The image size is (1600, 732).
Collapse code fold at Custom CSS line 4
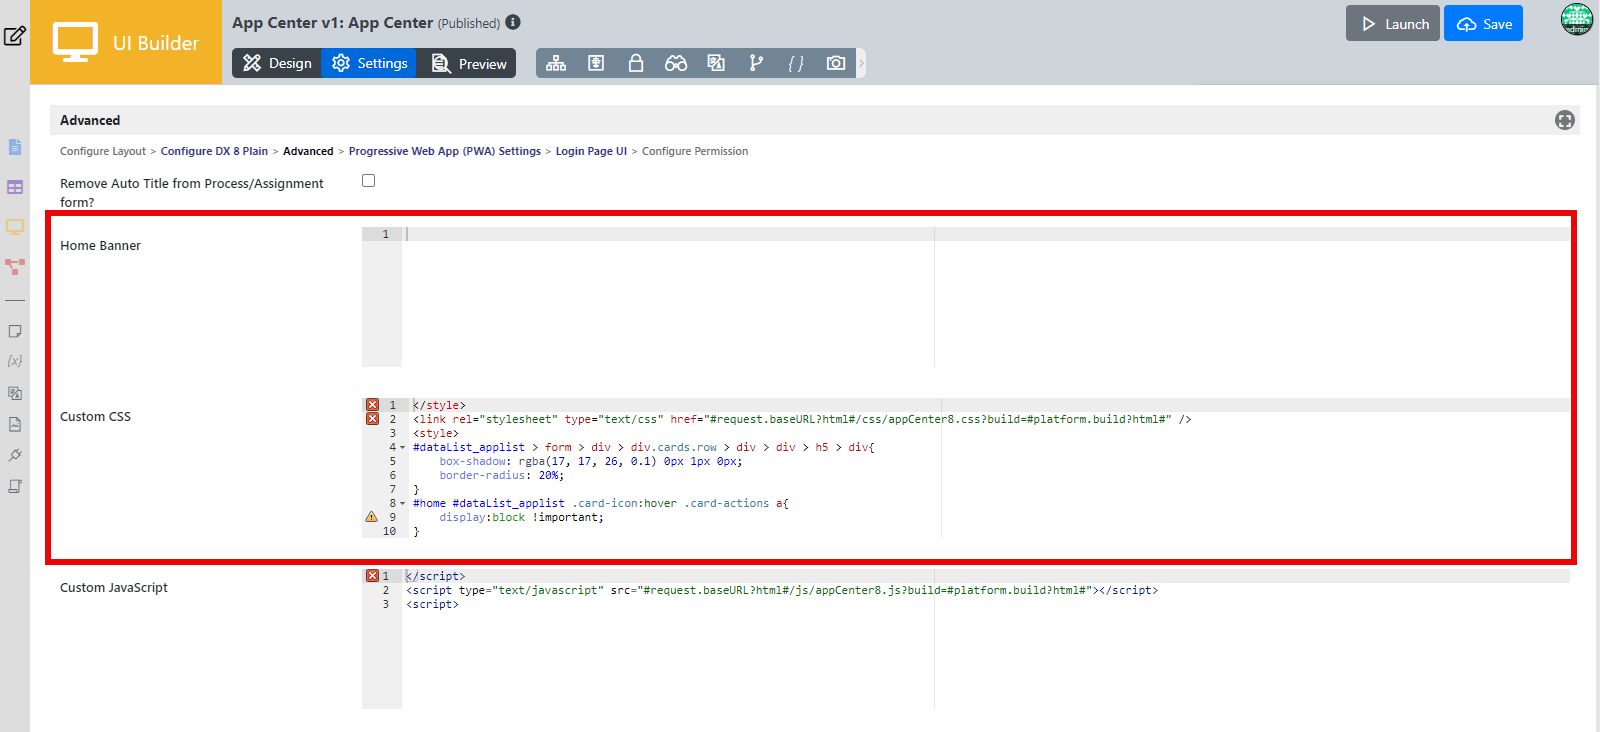[403, 448]
